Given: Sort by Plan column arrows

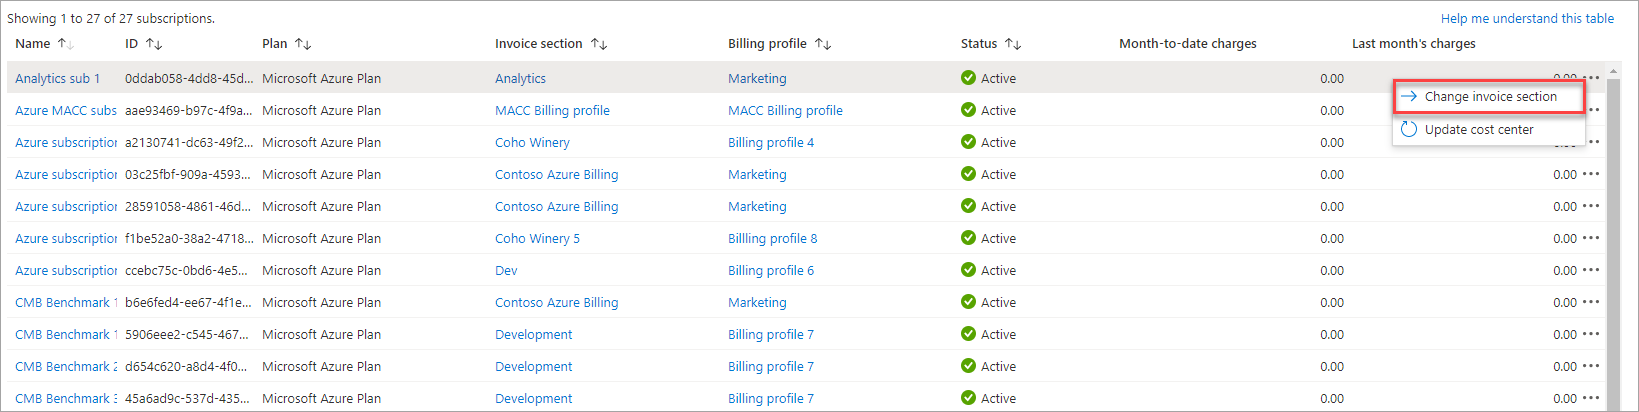Looking at the screenshot, I should [x=303, y=44].
